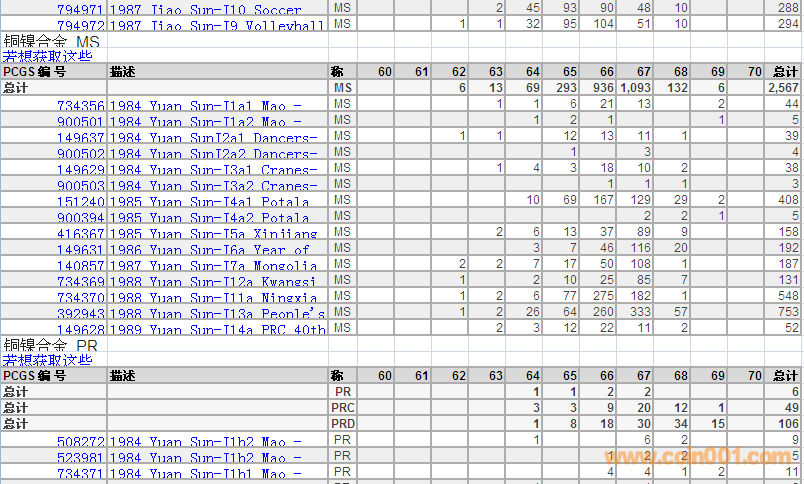Open the 1984 Yuan SunI2a1 Dancers link

pos(212,137)
